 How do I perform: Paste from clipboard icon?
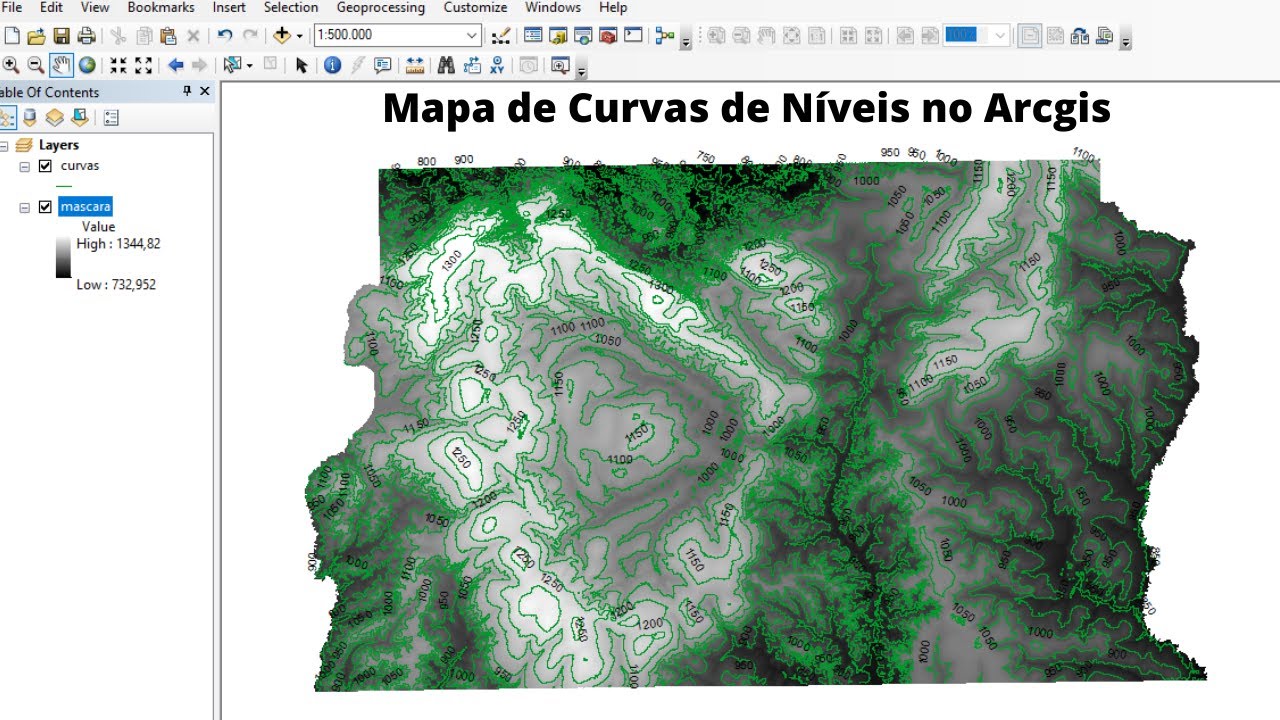[x=168, y=36]
